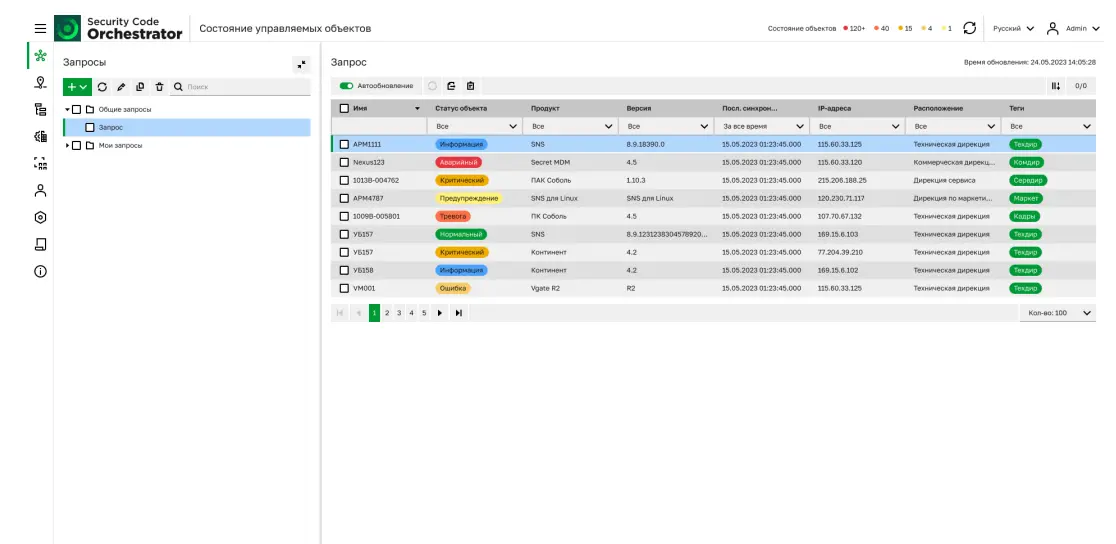Open the IP-адреса filter dropdown
This screenshot has width=1116, height=544.
pos(856,126)
